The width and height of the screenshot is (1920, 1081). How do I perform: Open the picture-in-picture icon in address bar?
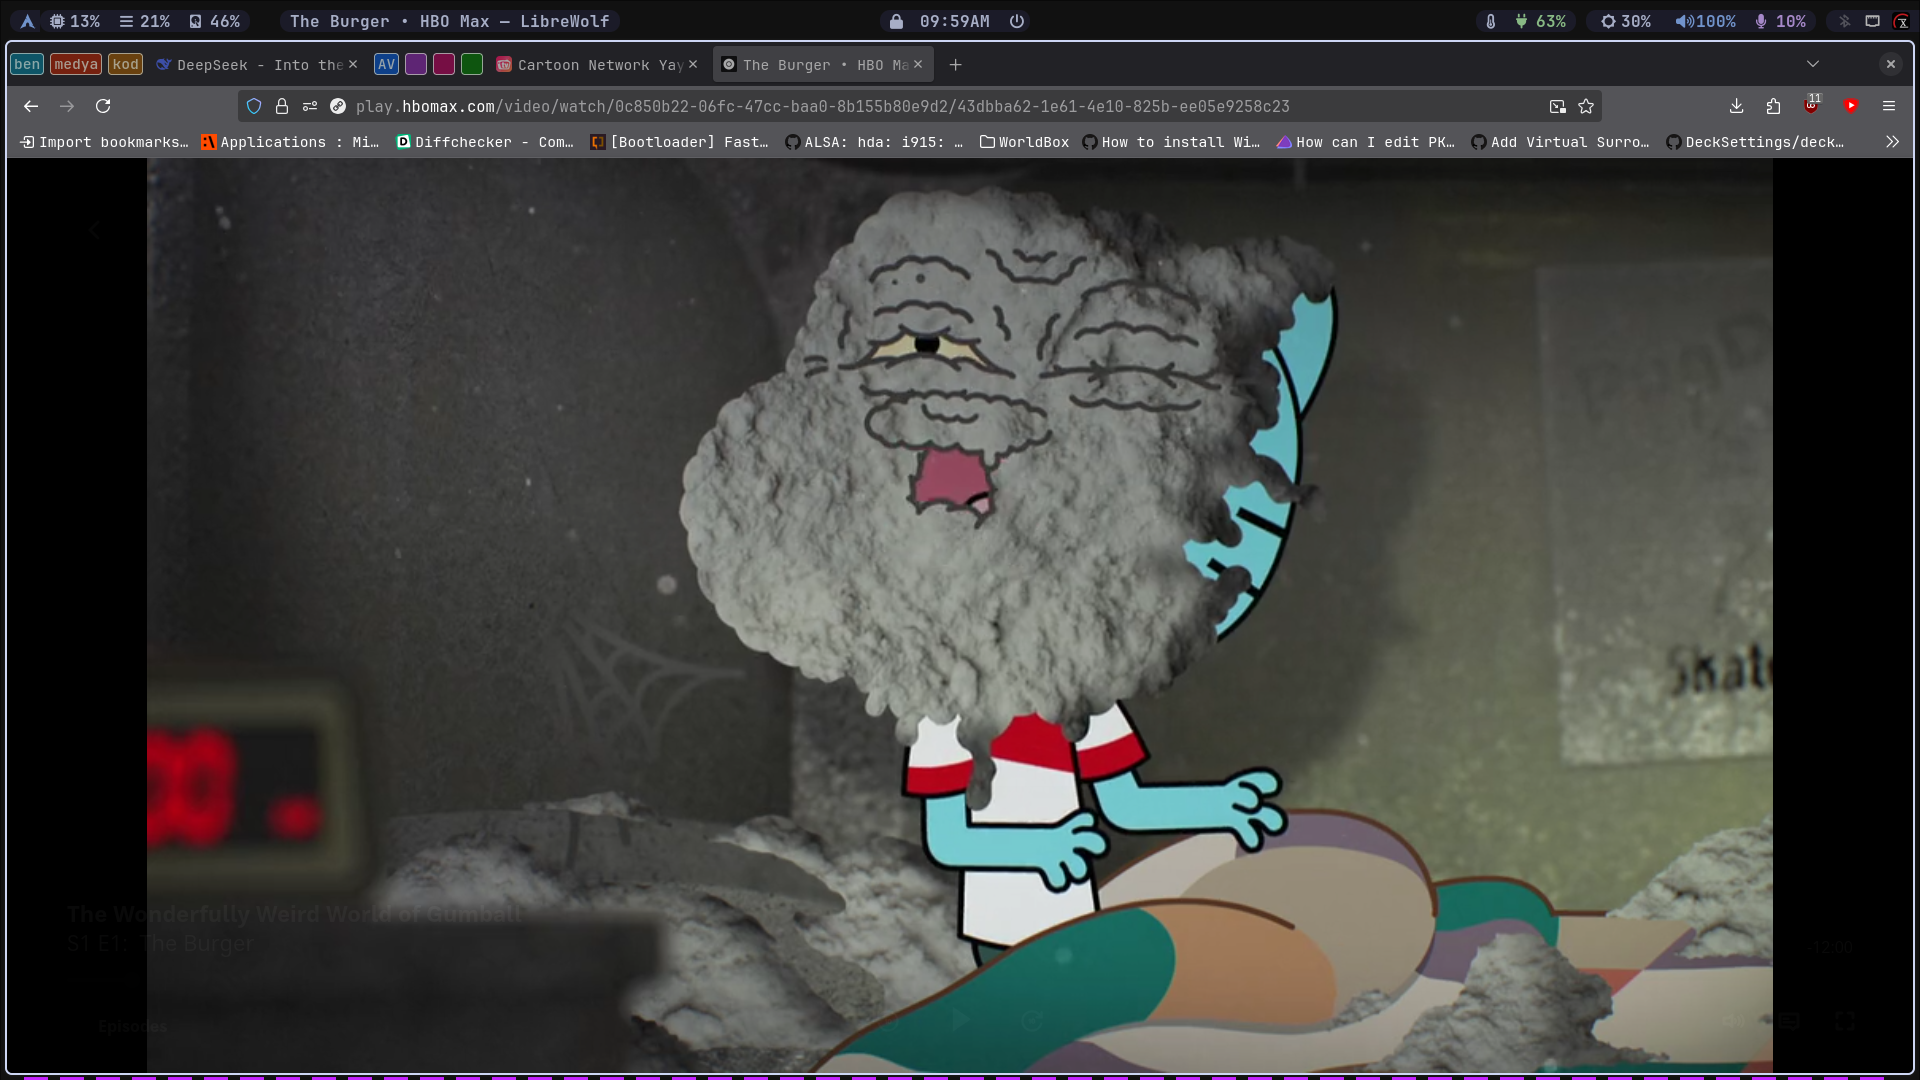(x=1557, y=106)
